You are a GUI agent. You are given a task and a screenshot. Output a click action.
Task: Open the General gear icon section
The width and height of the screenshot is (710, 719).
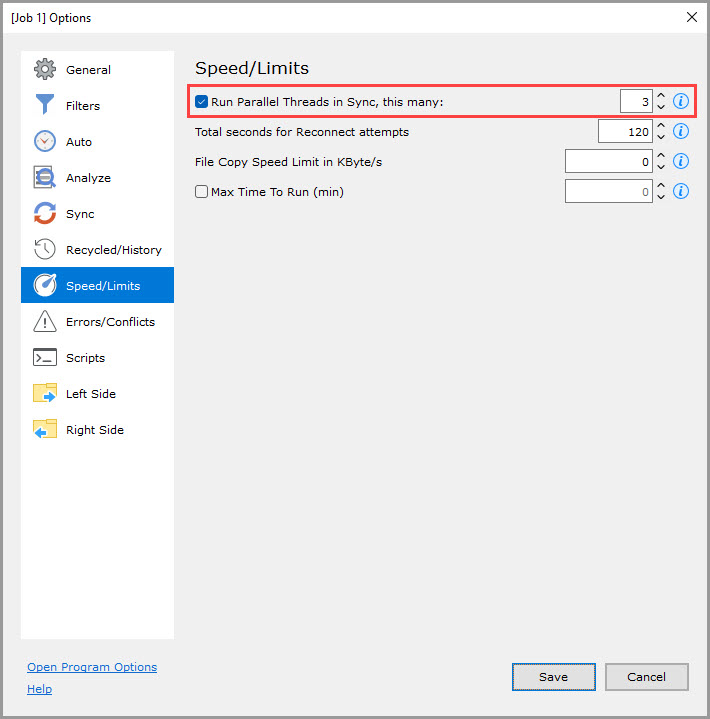(45, 70)
